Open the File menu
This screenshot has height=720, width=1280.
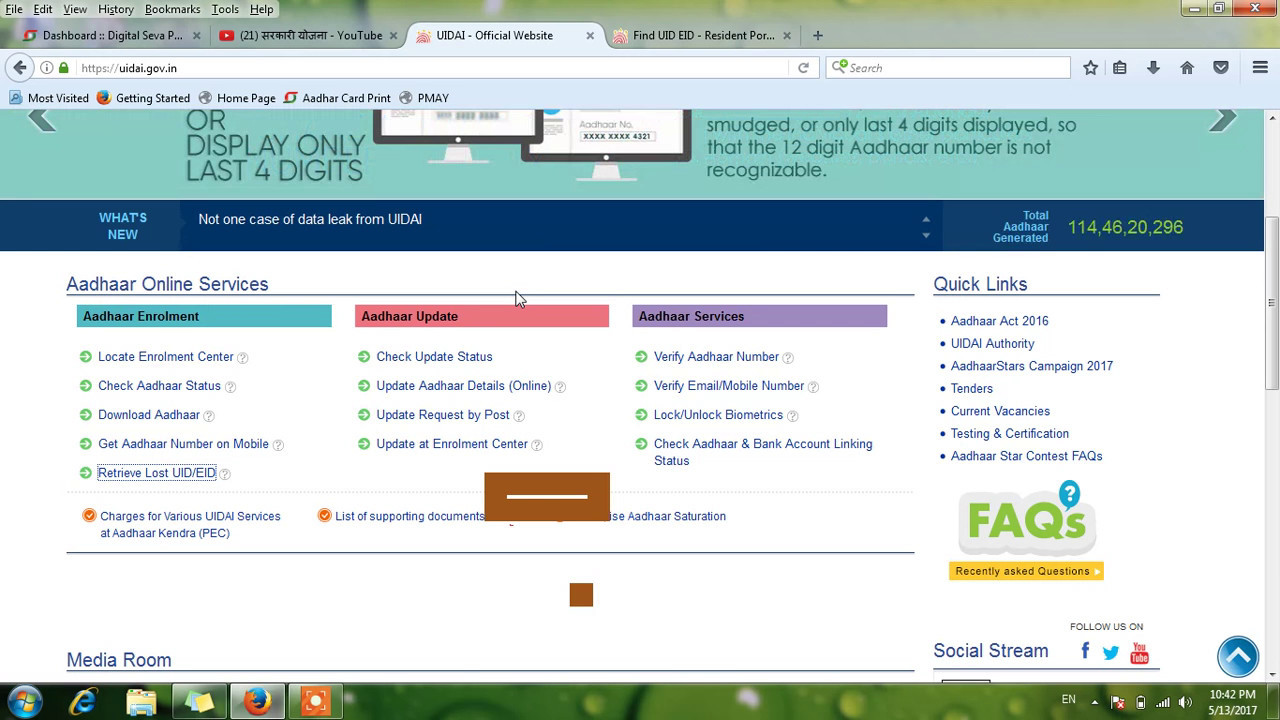tap(14, 9)
